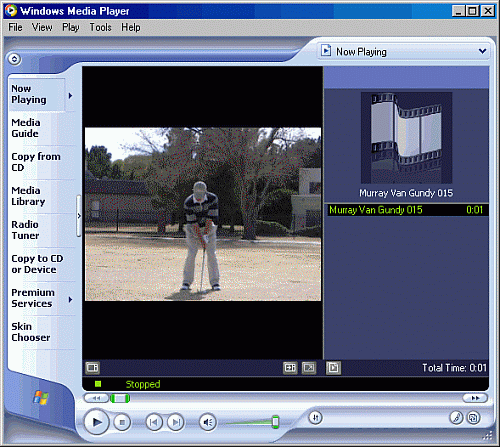Screen dimensions: 500x447
Task: Click the seek bar position handle
Action: (120, 398)
